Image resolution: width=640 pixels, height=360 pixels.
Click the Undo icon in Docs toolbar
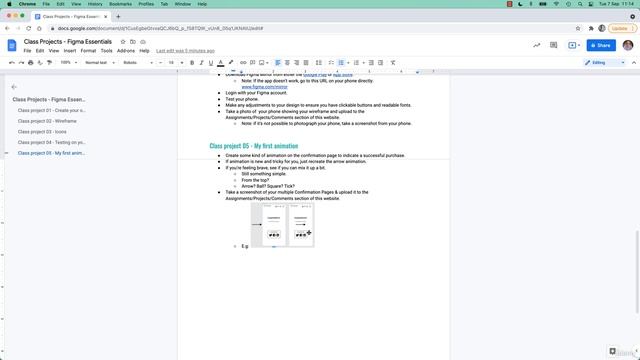[12, 62]
